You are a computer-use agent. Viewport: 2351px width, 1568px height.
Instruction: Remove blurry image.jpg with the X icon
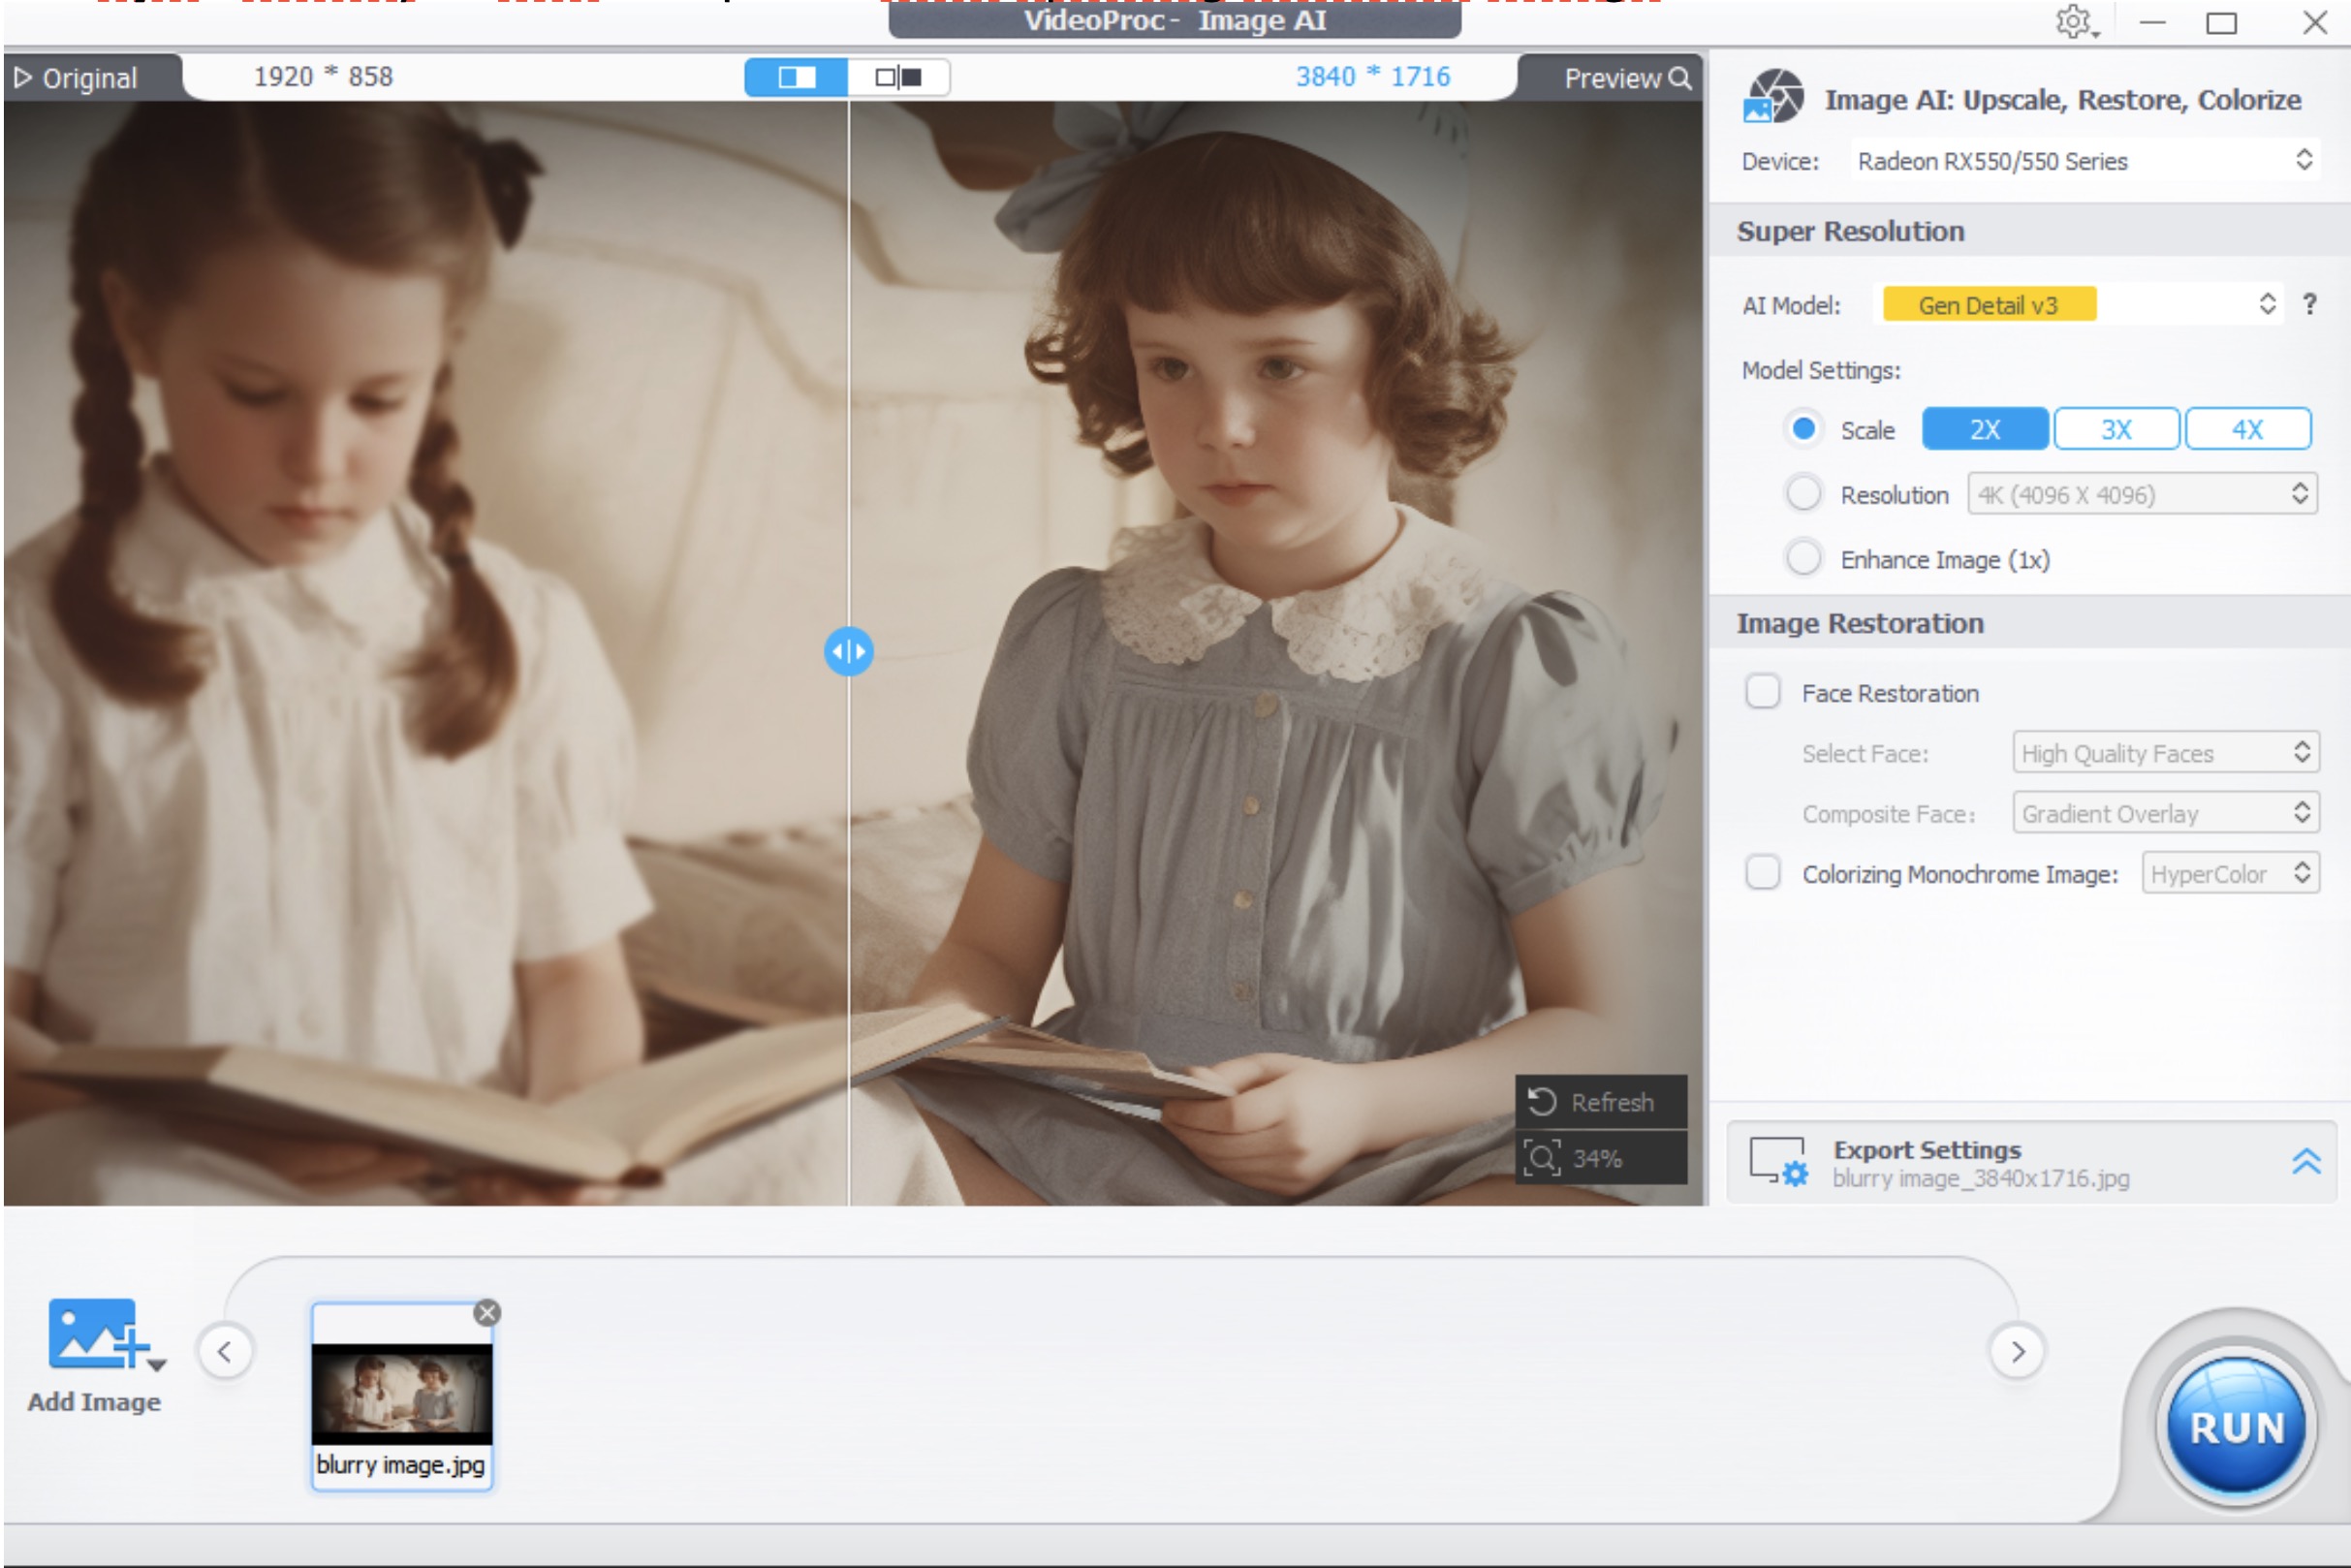point(487,1312)
